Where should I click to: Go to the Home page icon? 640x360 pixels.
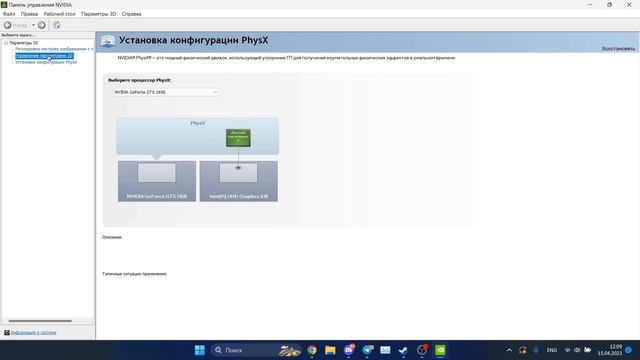[x=57, y=25]
